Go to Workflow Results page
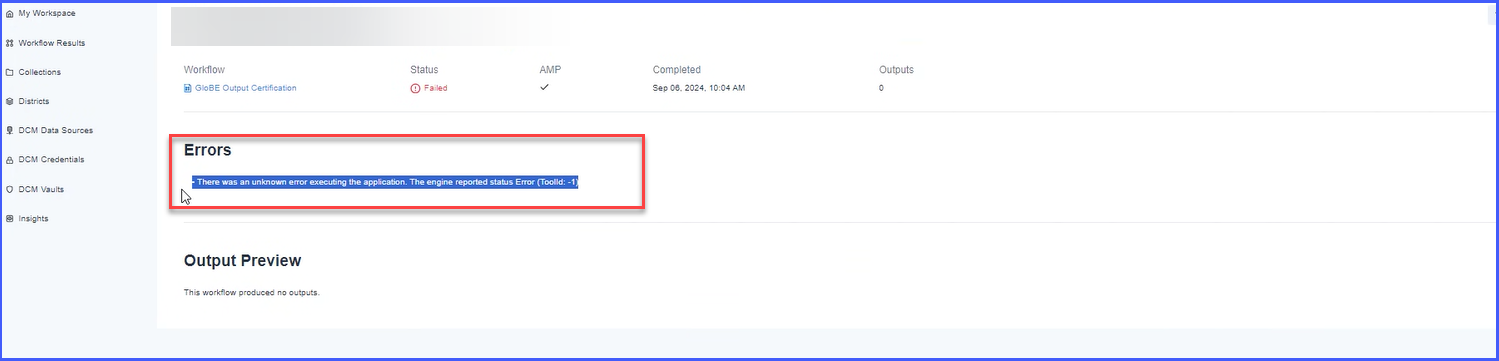The width and height of the screenshot is (1499, 361). [x=51, y=43]
